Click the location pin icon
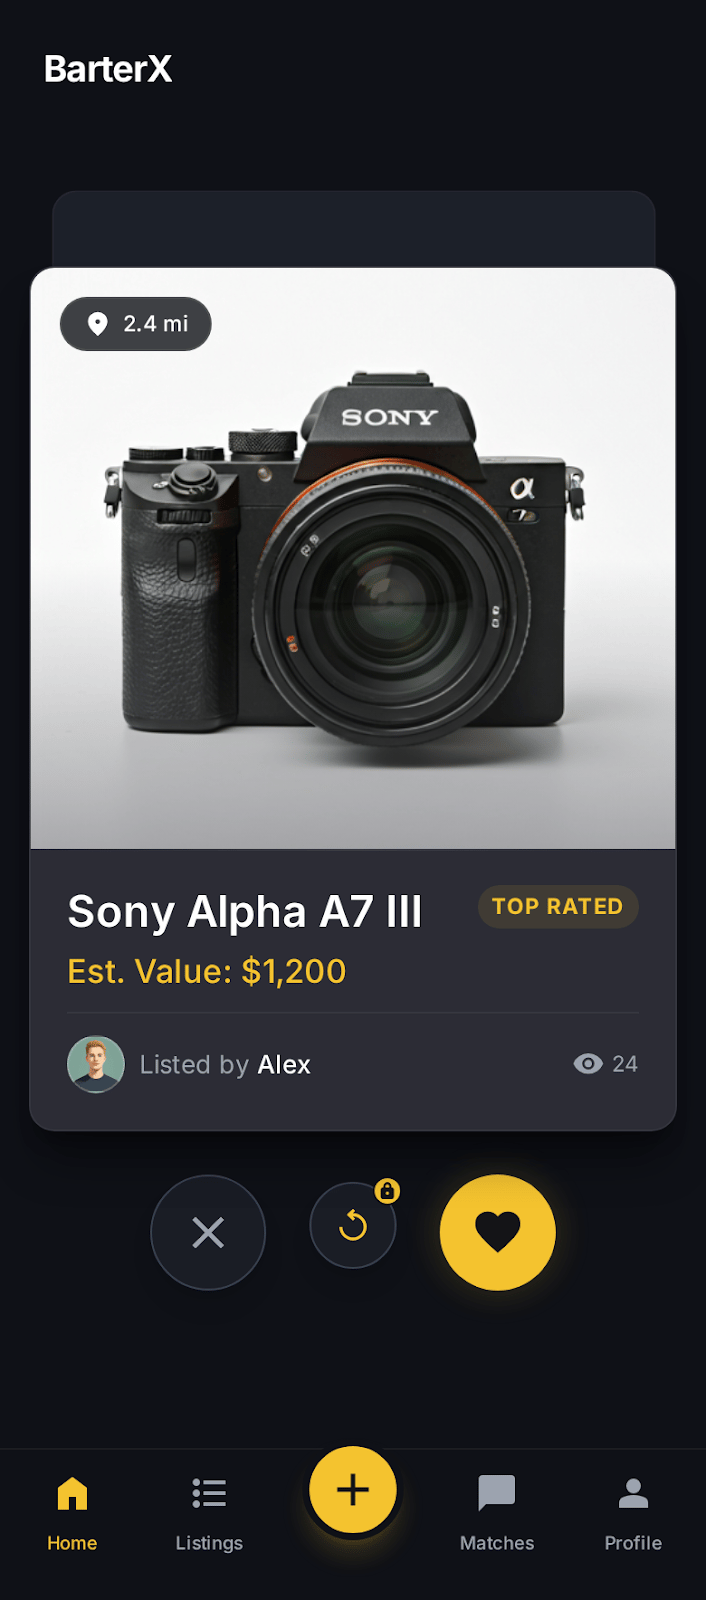This screenshot has height=1600, width=706. tap(98, 324)
